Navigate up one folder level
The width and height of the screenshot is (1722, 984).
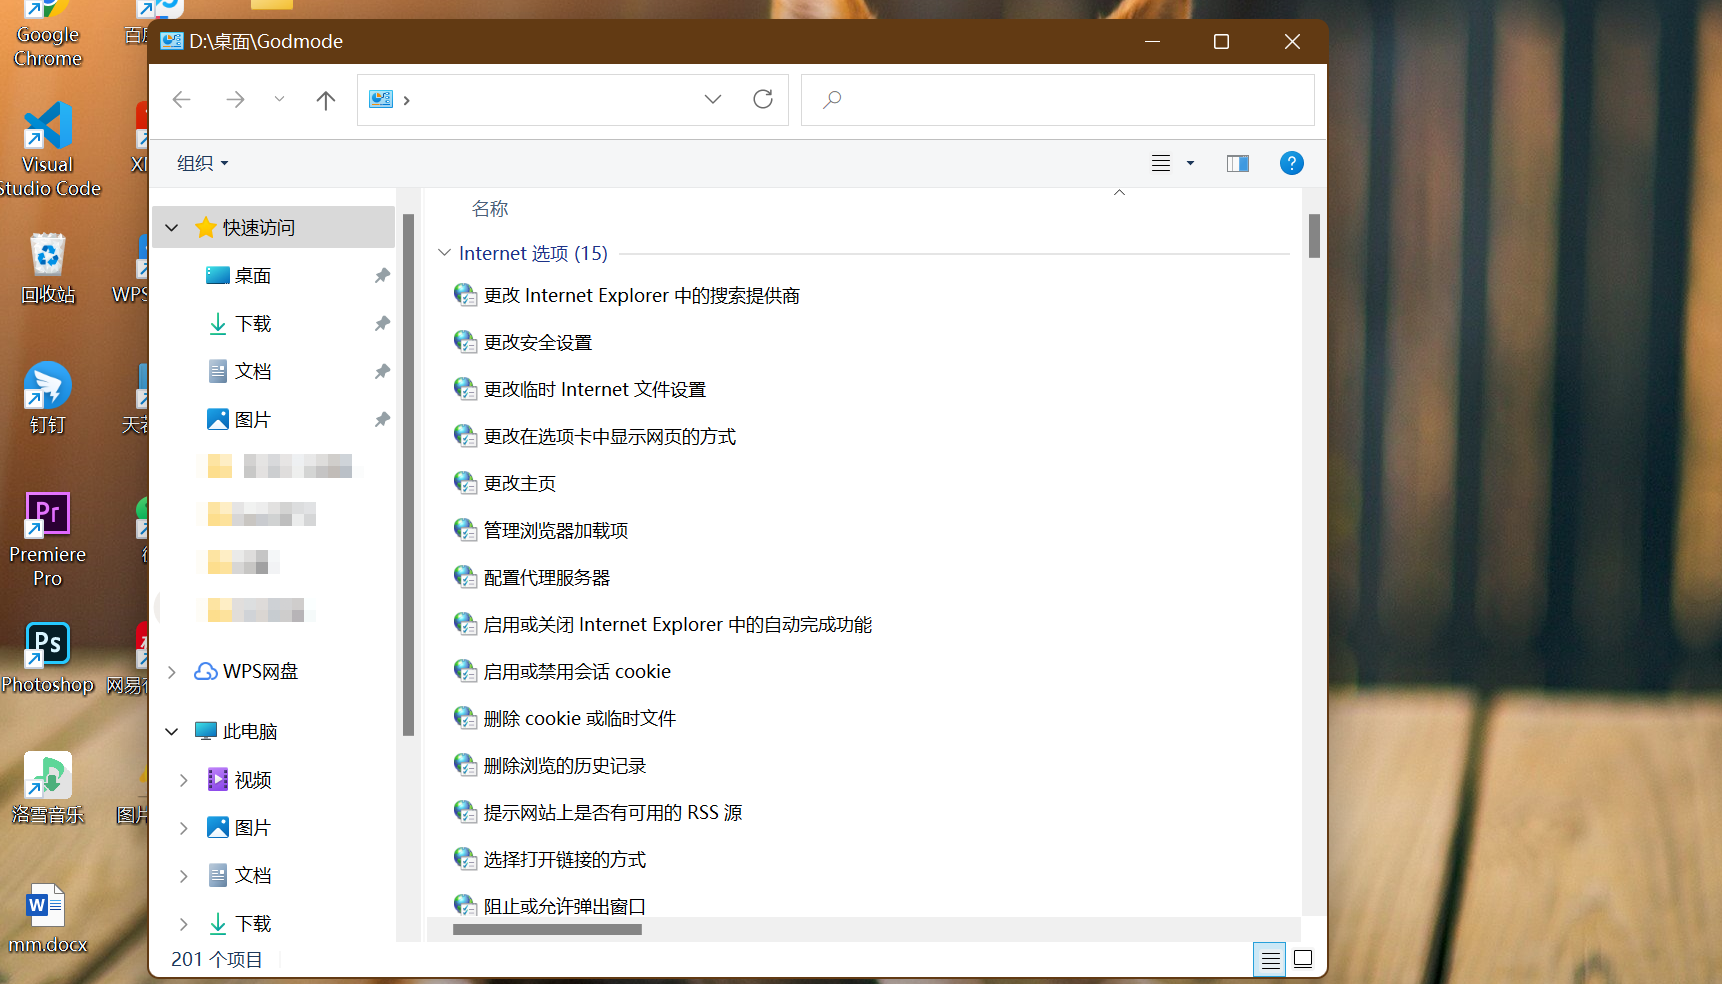[325, 99]
